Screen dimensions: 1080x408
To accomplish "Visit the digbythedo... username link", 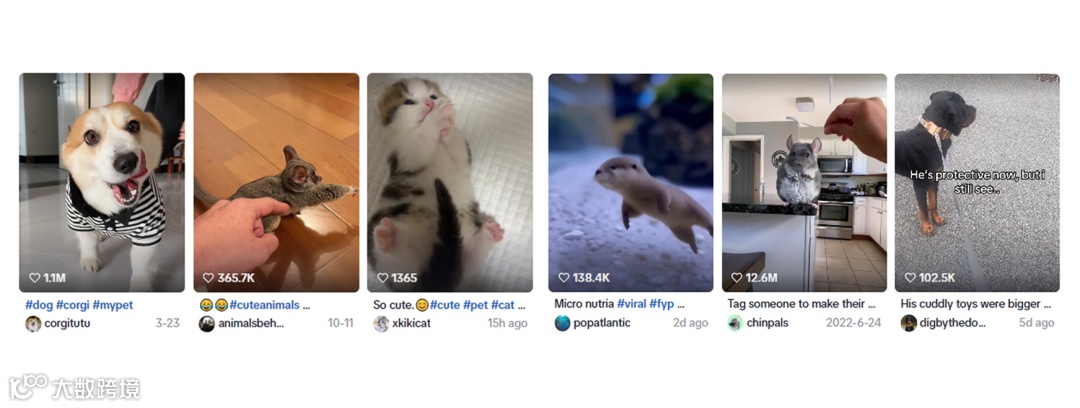I will (953, 323).
